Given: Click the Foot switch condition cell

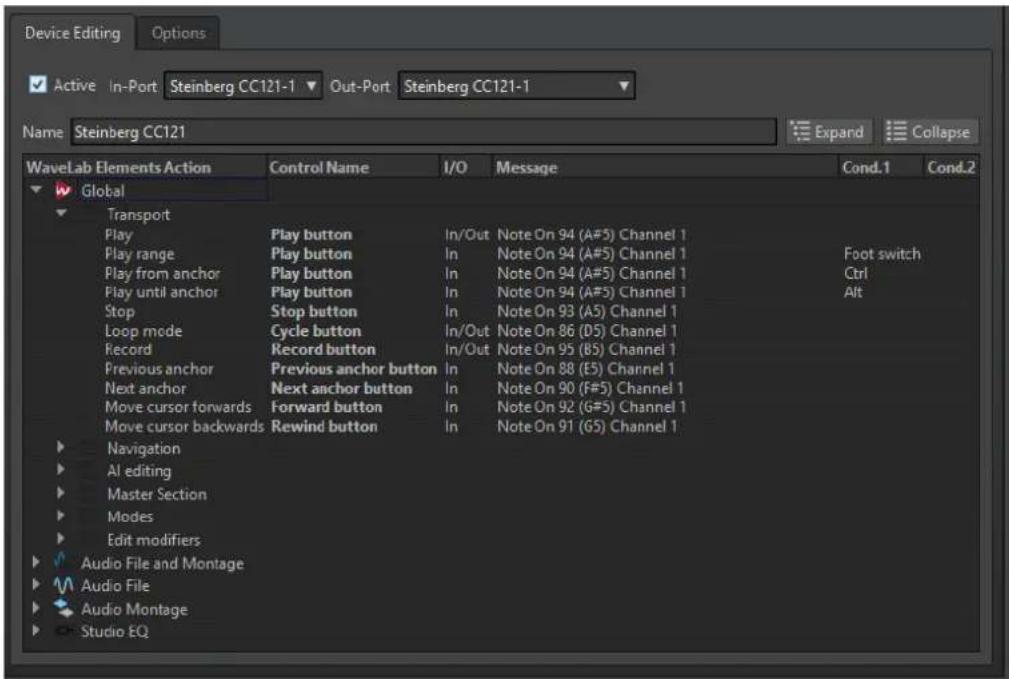Looking at the screenshot, I should 882,254.
